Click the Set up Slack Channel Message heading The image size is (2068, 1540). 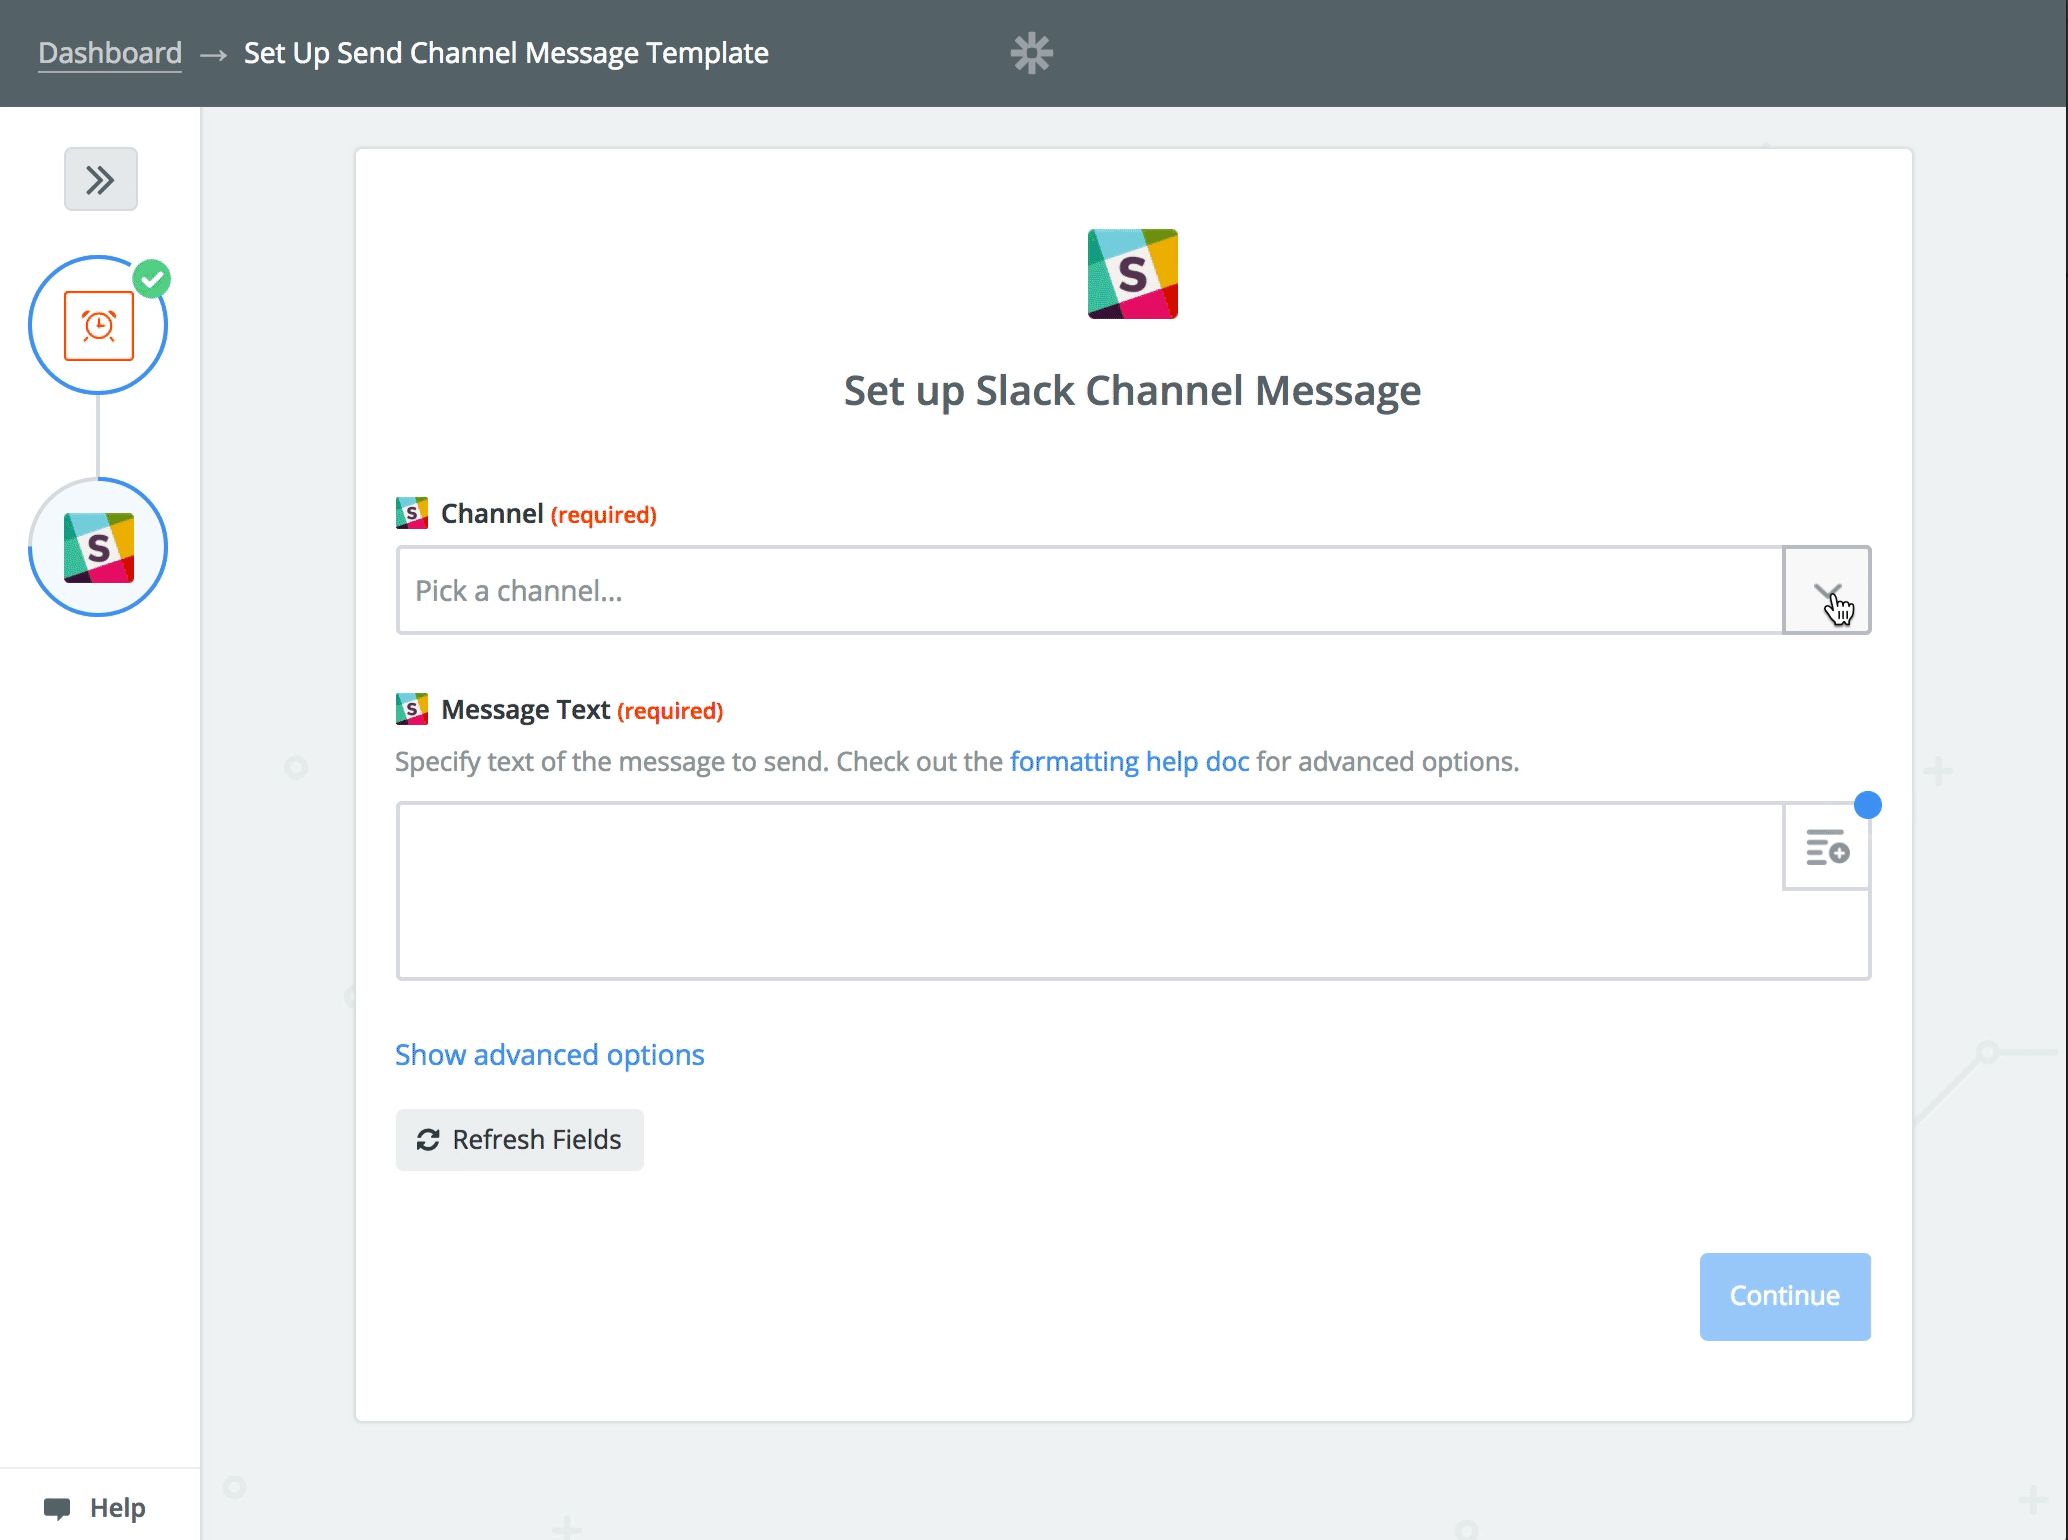click(1132, 391)
